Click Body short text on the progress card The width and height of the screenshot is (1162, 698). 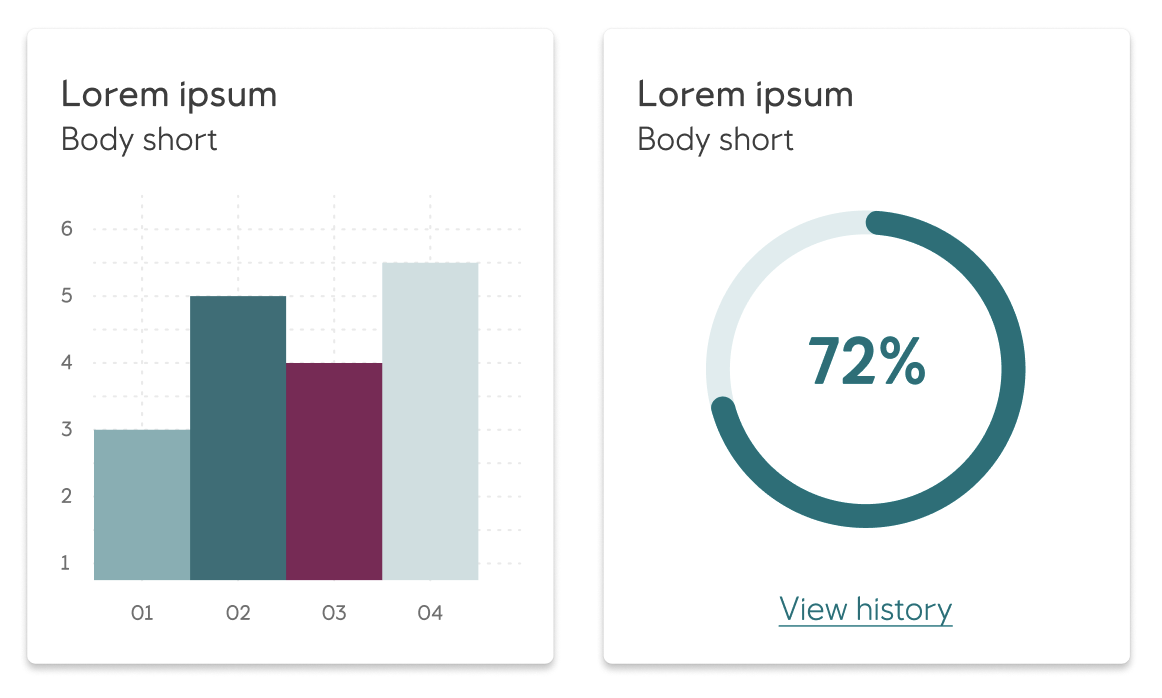[715, 139]
